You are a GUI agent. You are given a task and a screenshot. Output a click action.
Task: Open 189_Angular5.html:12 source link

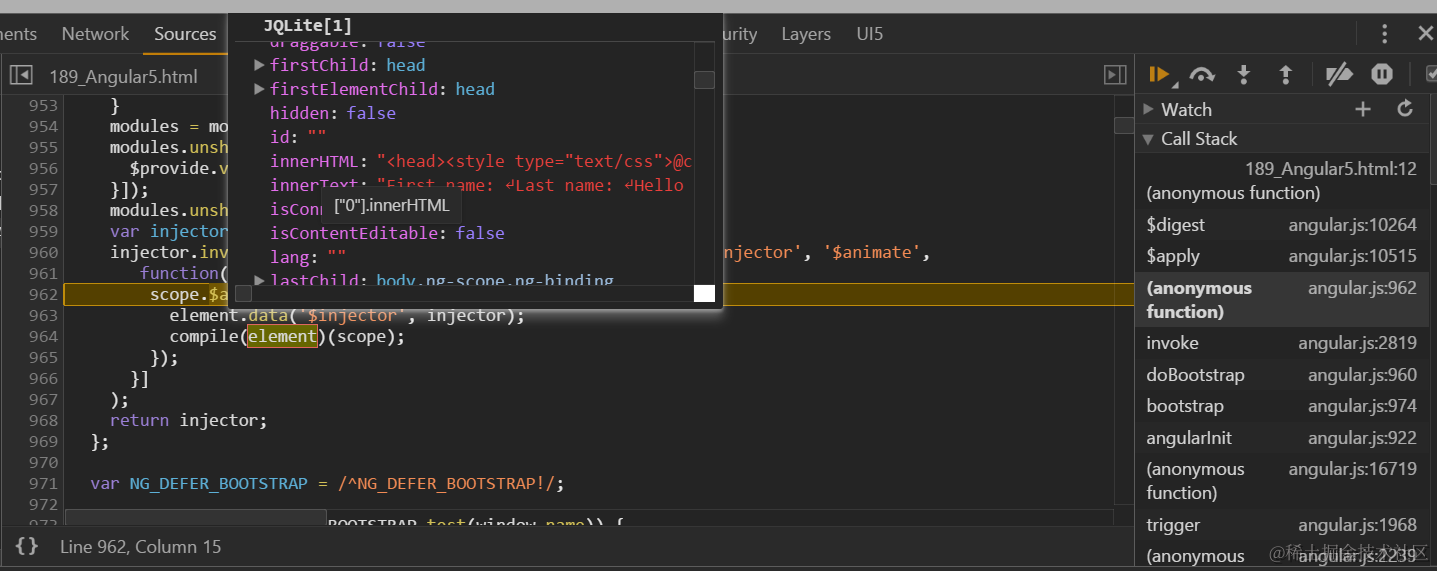click(x=1331, y=169)
